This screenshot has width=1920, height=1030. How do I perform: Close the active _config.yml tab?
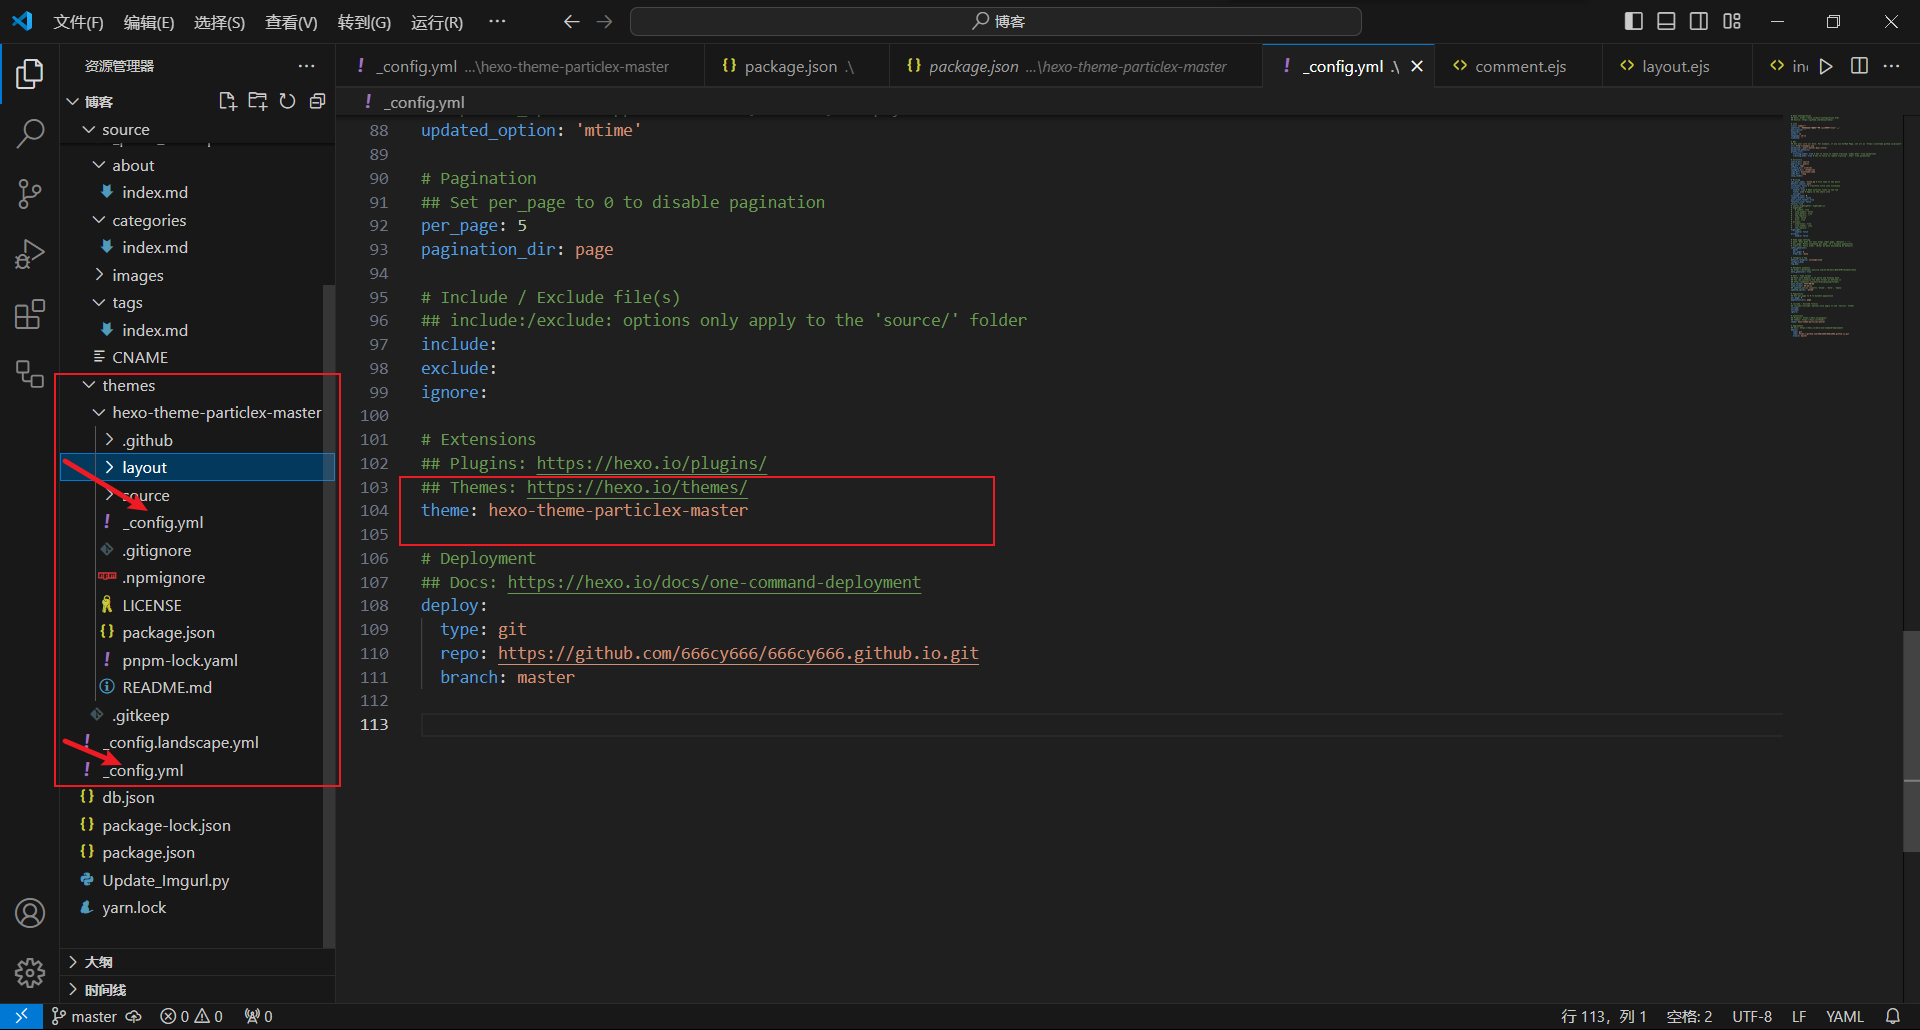pyautogui.click(x=1417, y=66)
